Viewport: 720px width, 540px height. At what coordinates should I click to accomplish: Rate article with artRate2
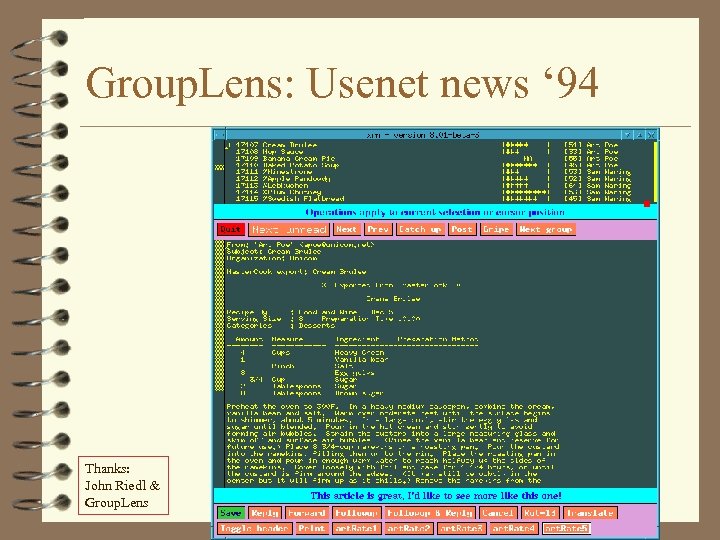coord(409,529)
